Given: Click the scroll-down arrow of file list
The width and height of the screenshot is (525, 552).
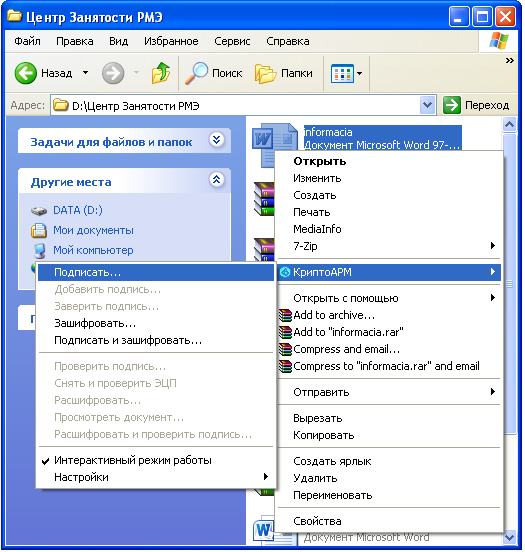Looking at the screenshot, I should (x=510, y=538).
